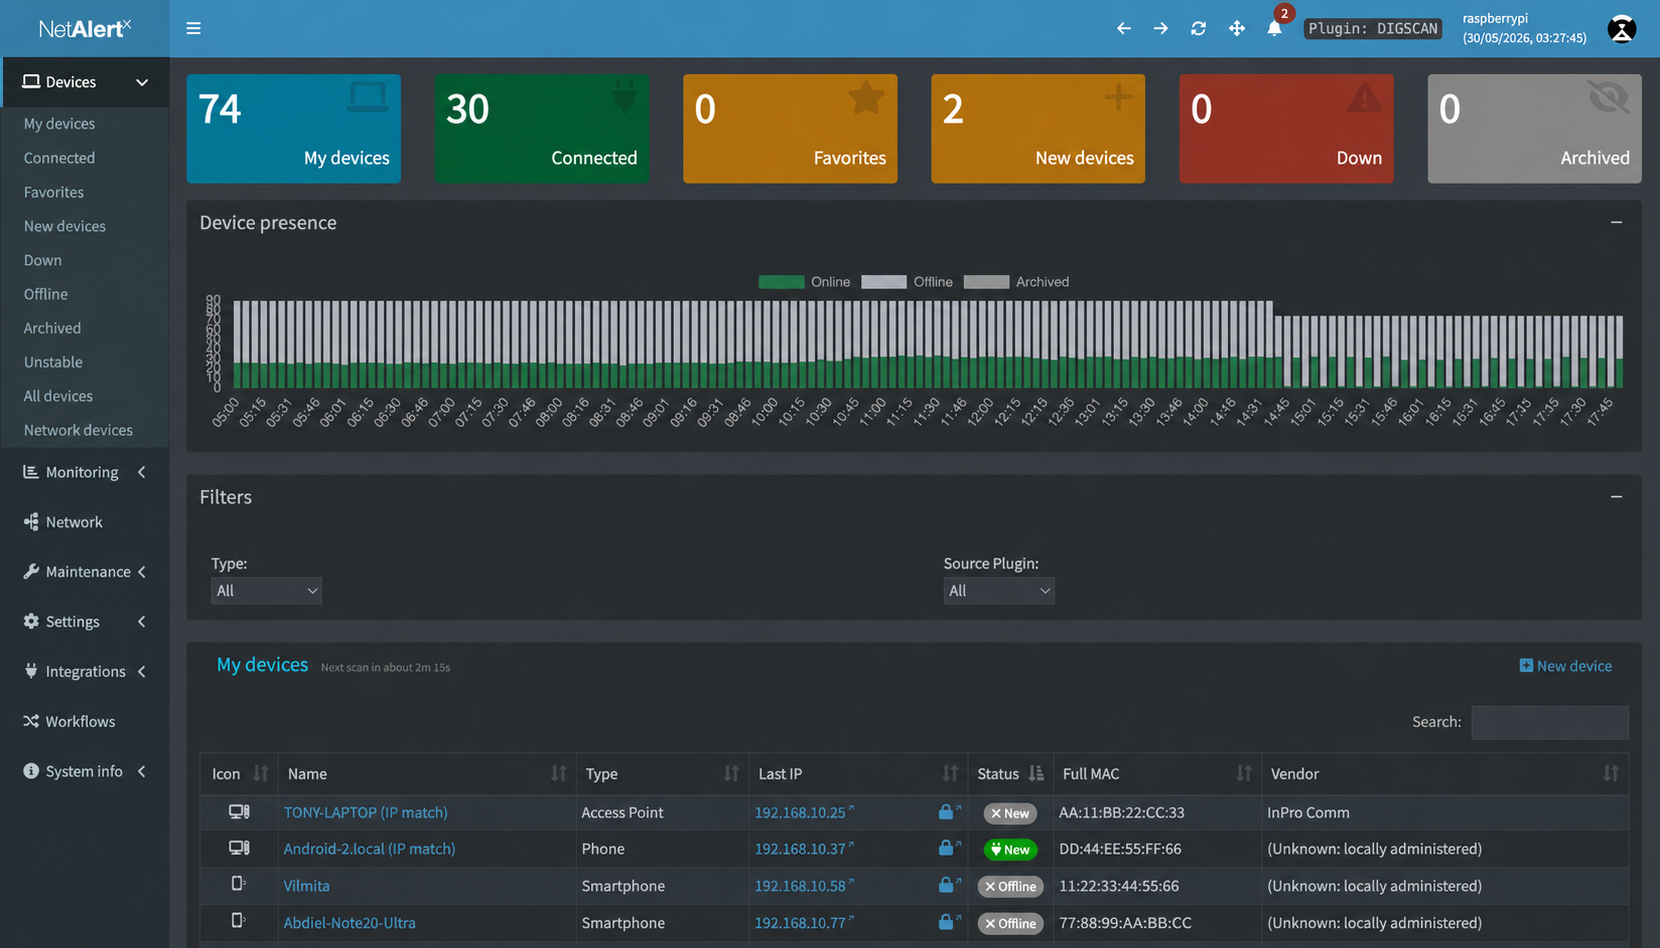Click the green Connected 30 card
Viewport: 1660px width, 948px height.
click(542, 128)
